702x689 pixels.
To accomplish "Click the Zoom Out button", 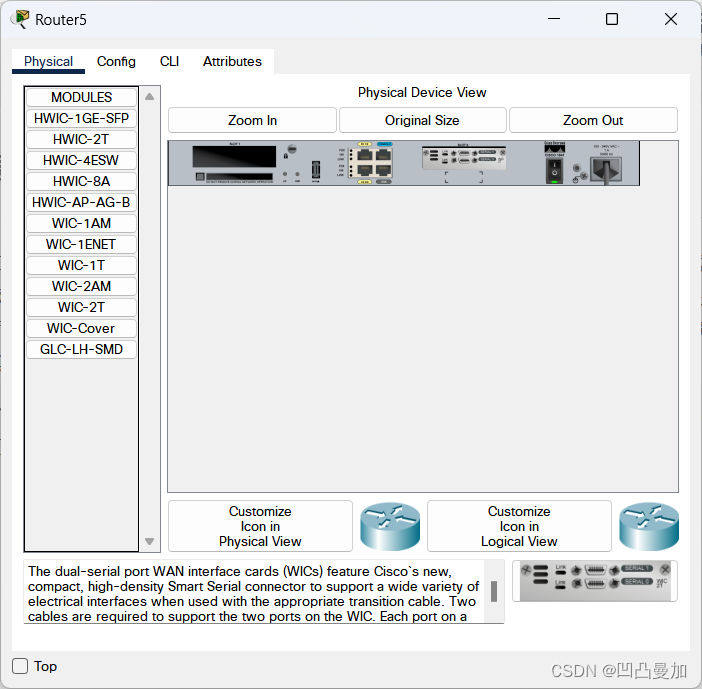I will click(x=593, y=120).
